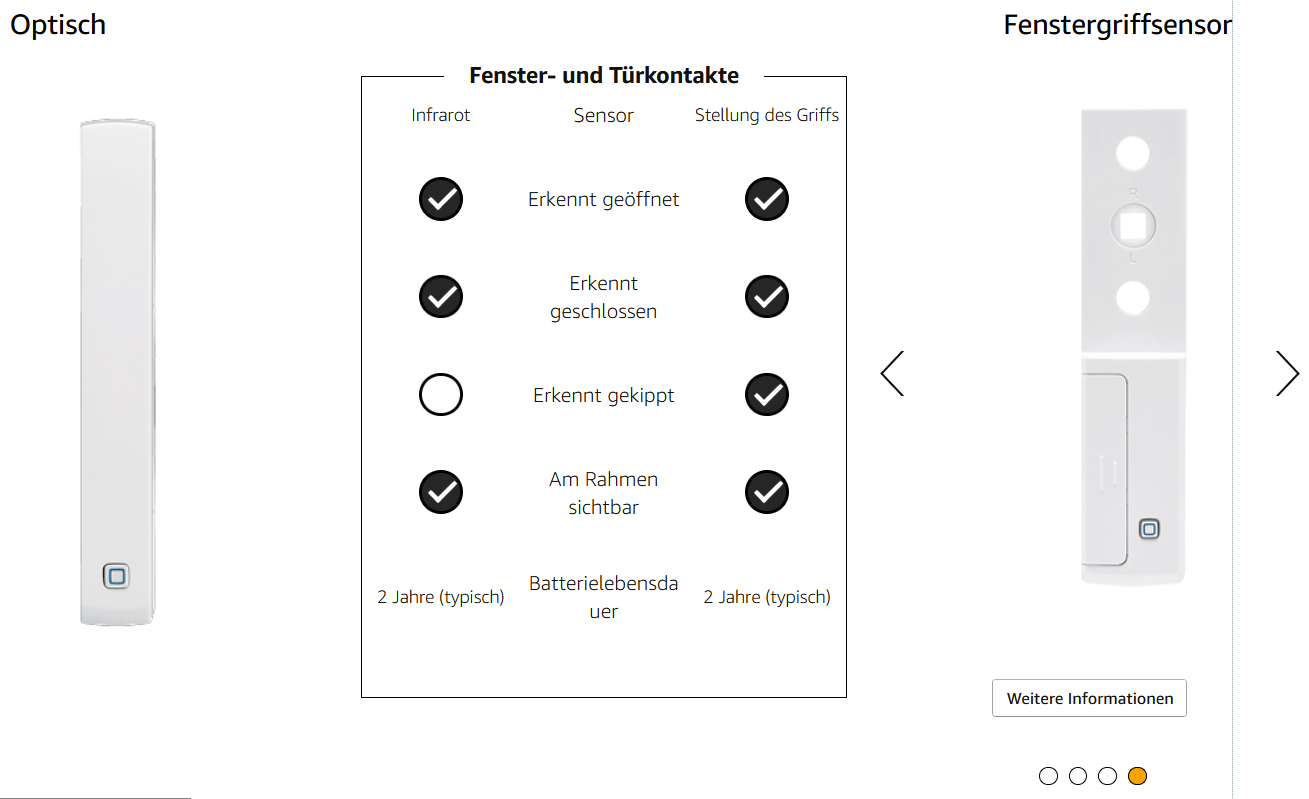This screenshot has height=799, width=1309.
Task: Click the Fenster- und Türkontakte table title
Action: [604, 76]
